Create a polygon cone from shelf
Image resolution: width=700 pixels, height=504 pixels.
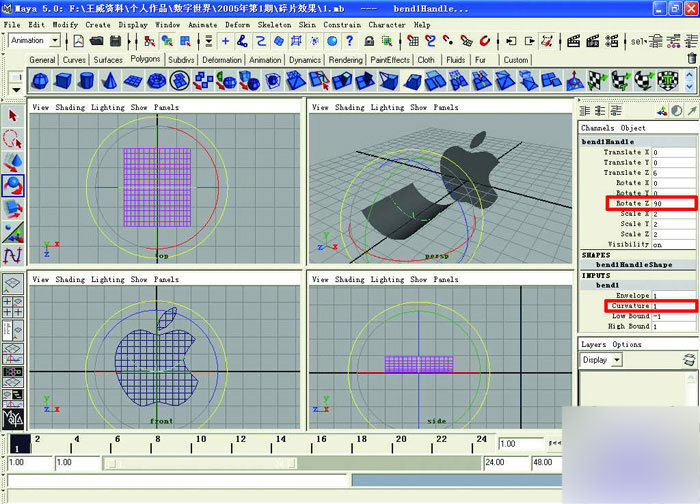point(109,81)
